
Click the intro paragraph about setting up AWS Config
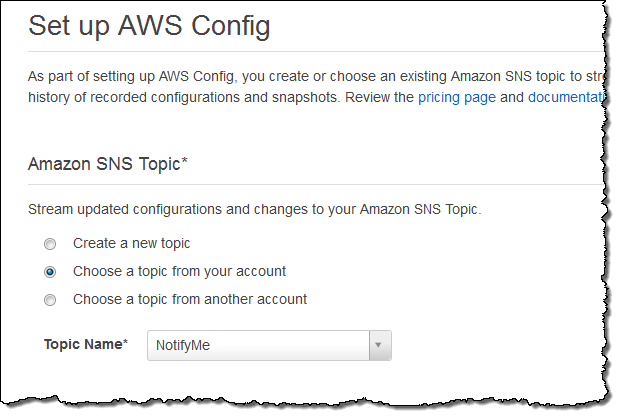click(x=300, y=76)
